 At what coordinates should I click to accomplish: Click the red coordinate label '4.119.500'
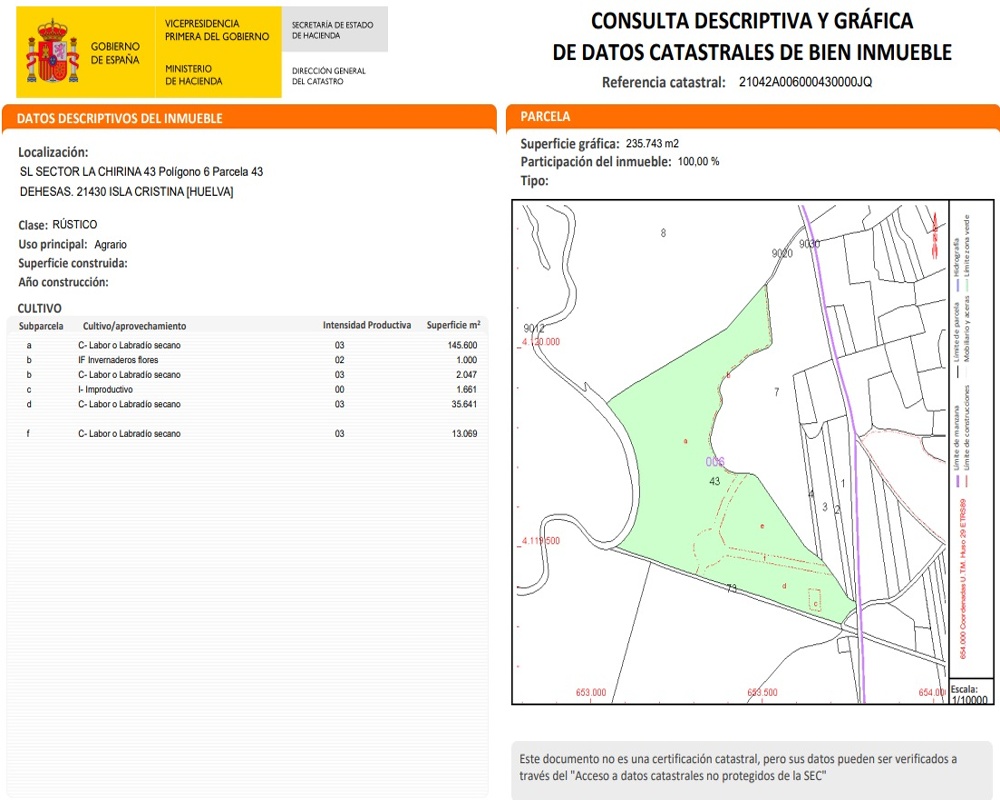[541, 540]
